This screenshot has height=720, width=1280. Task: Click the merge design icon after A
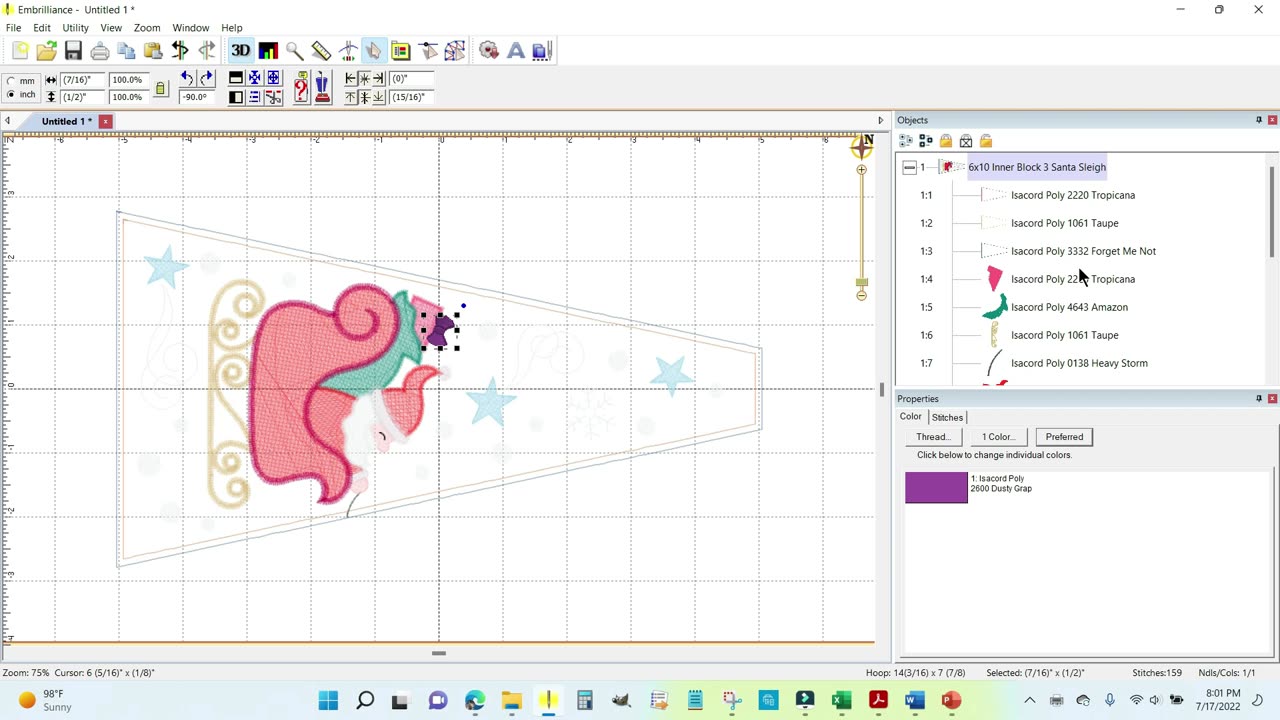542,51
